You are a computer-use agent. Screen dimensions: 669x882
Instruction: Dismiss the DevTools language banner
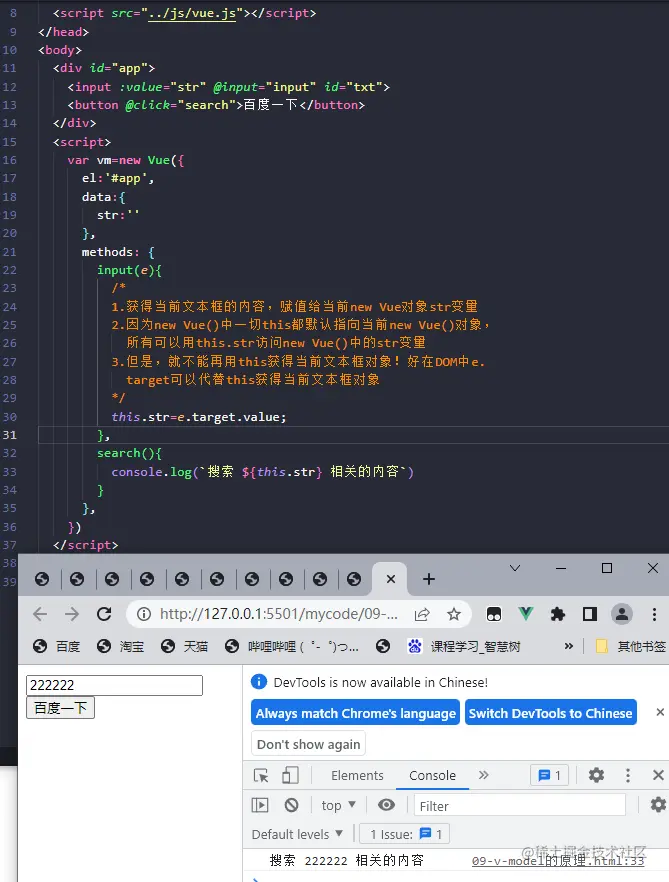(x=661, y=712)
